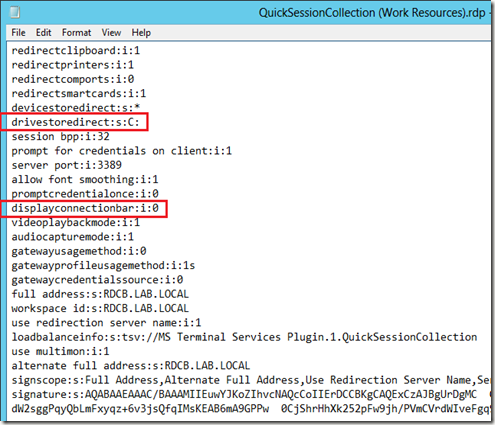Click the line audiocapturemode:i:1
495x425 pixels.
73,237
